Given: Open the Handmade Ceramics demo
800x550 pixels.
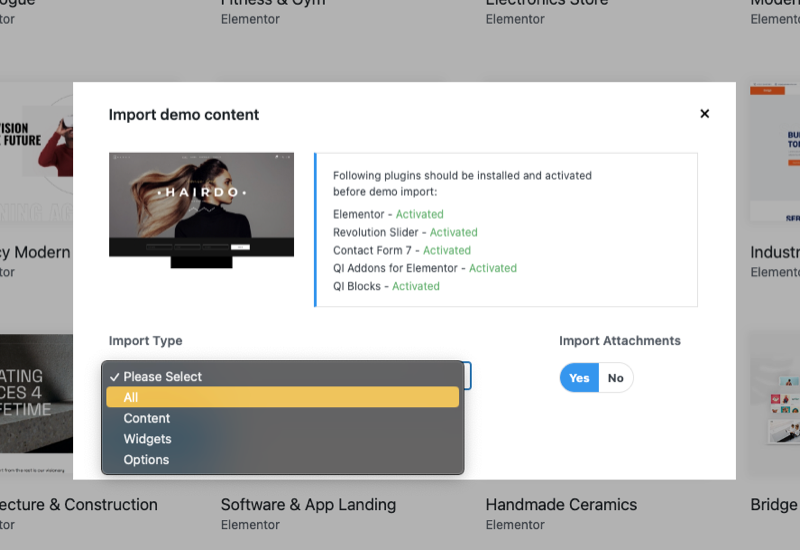Looking at the screenshot, I should tap(561, 505).
